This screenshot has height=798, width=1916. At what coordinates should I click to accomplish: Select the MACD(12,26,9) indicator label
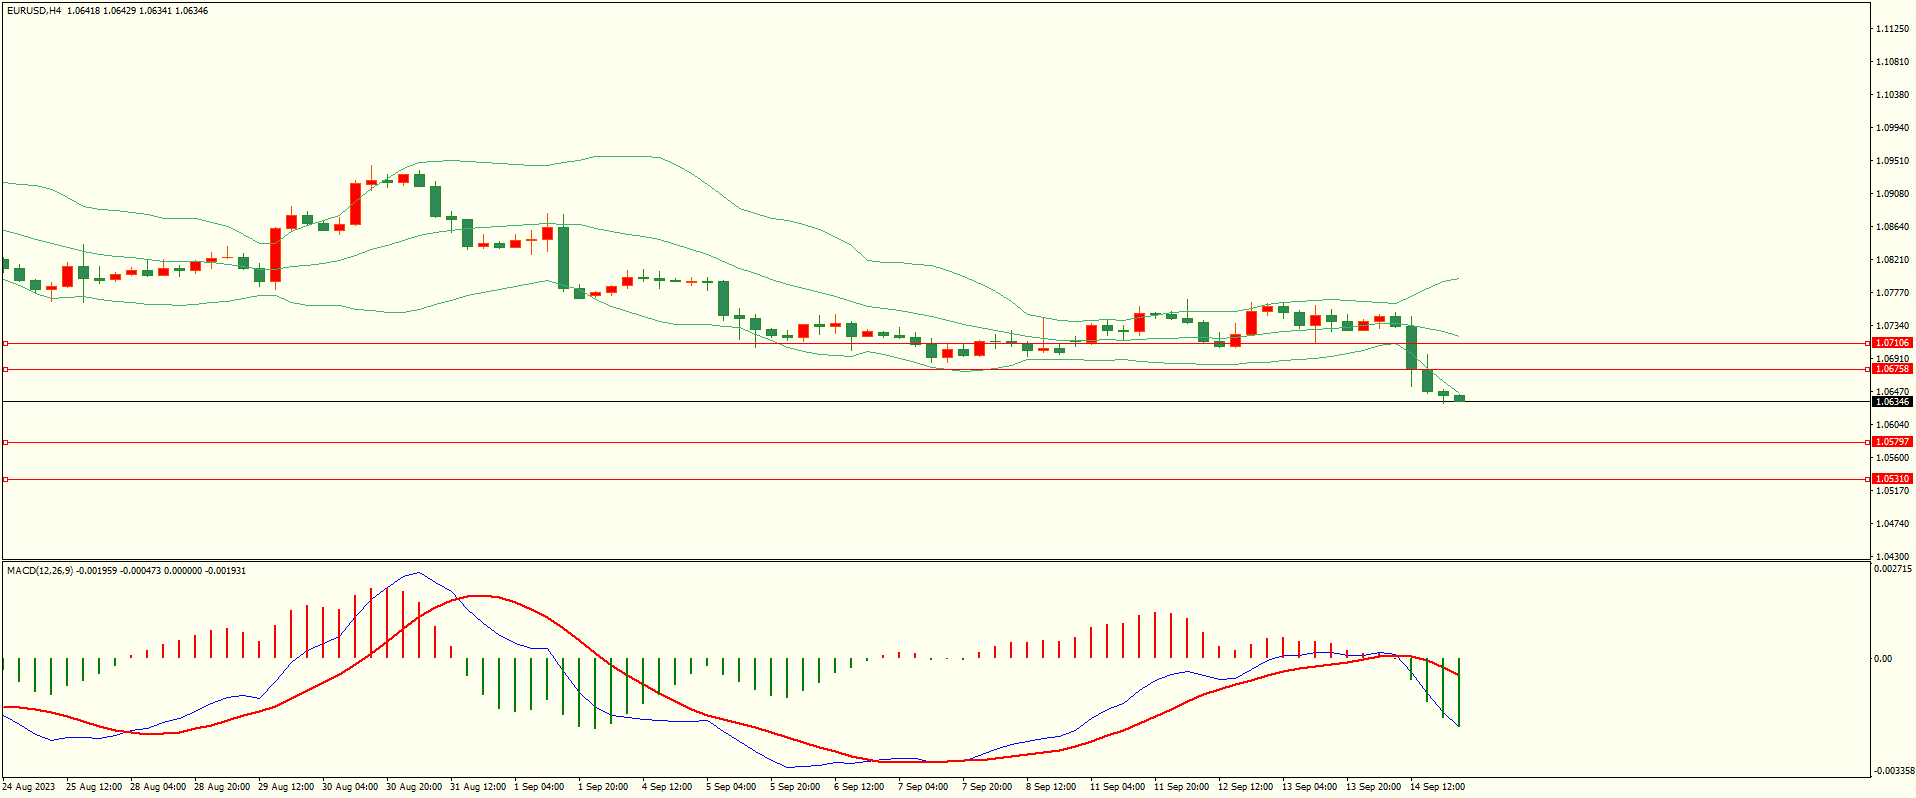[x=40, y=571]
